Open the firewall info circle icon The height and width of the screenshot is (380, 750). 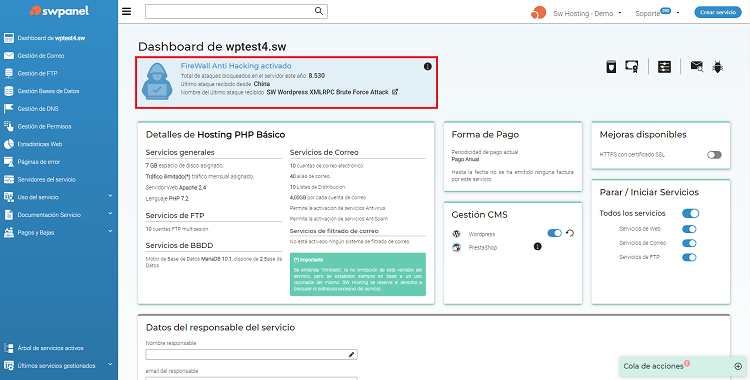[x=428, y=67]
